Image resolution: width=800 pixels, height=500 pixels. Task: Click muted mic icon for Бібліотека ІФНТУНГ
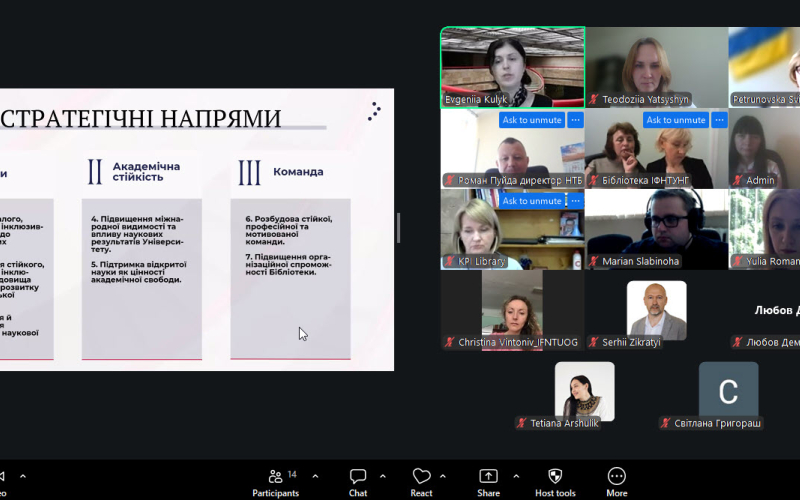(593, 180)
